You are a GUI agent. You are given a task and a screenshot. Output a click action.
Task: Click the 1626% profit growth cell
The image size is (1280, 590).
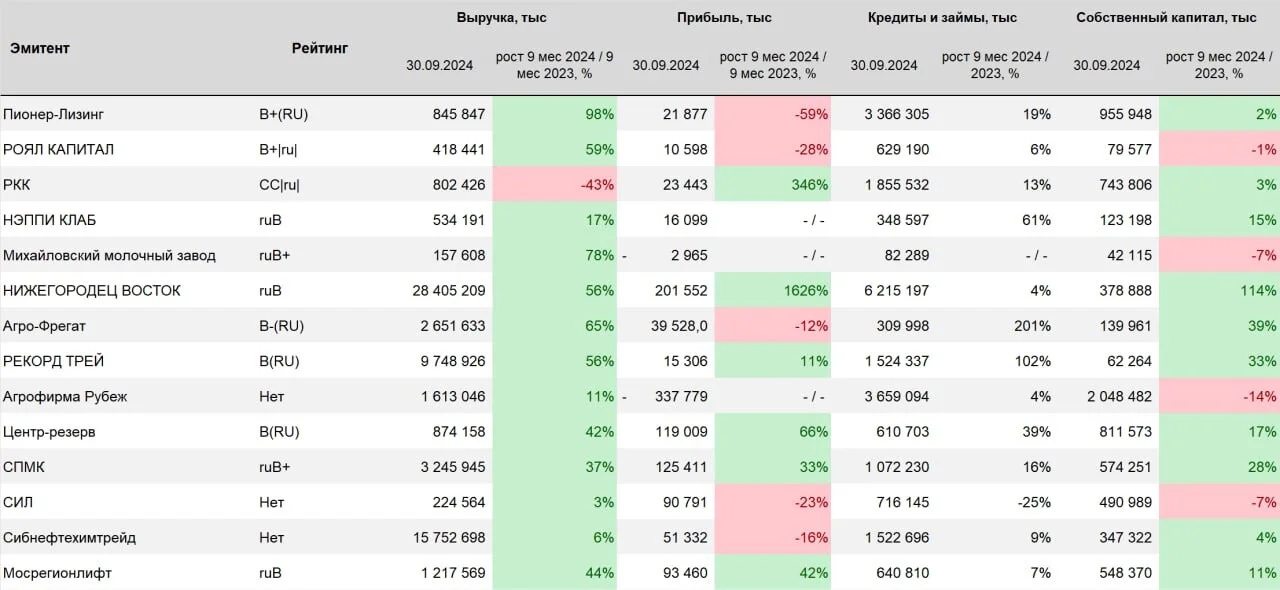coord(773,290)
